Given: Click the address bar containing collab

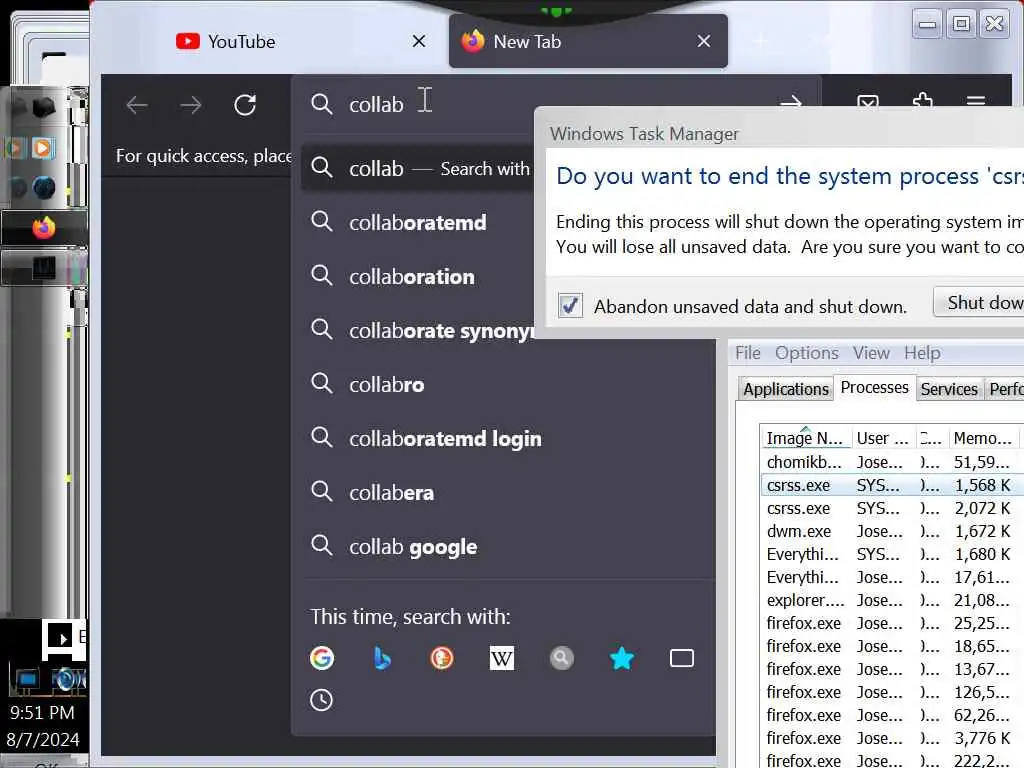Looking at the screenshot, I should pyautogui.click(x=555, y=104).
